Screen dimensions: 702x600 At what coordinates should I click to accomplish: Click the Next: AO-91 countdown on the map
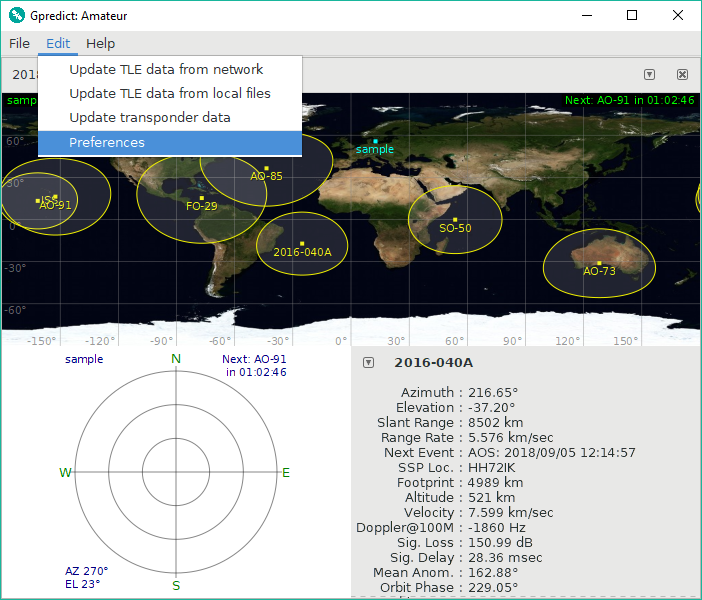(x=629, y=100)
